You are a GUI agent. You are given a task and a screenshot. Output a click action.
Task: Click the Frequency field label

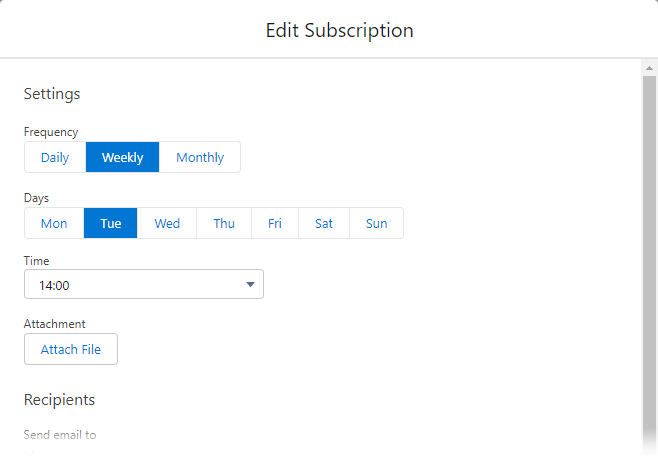[51, 132]
